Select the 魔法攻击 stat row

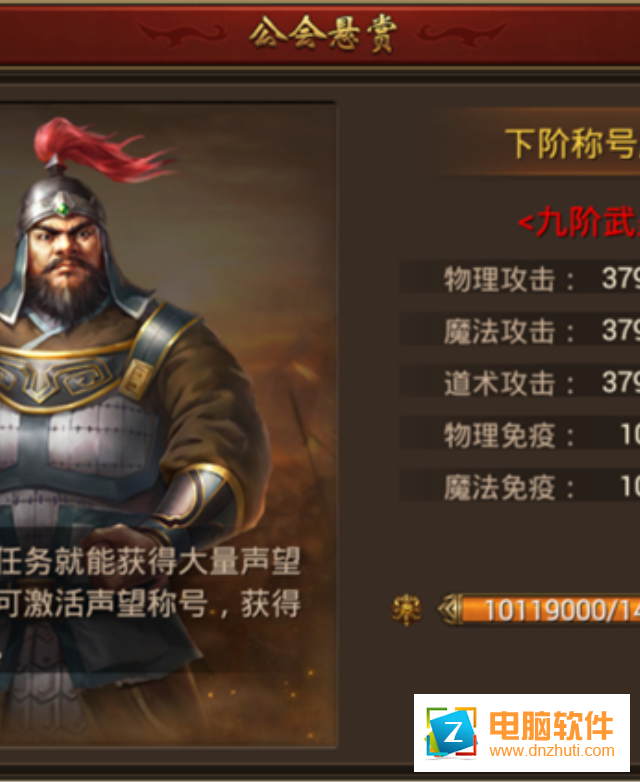[519, 330]
